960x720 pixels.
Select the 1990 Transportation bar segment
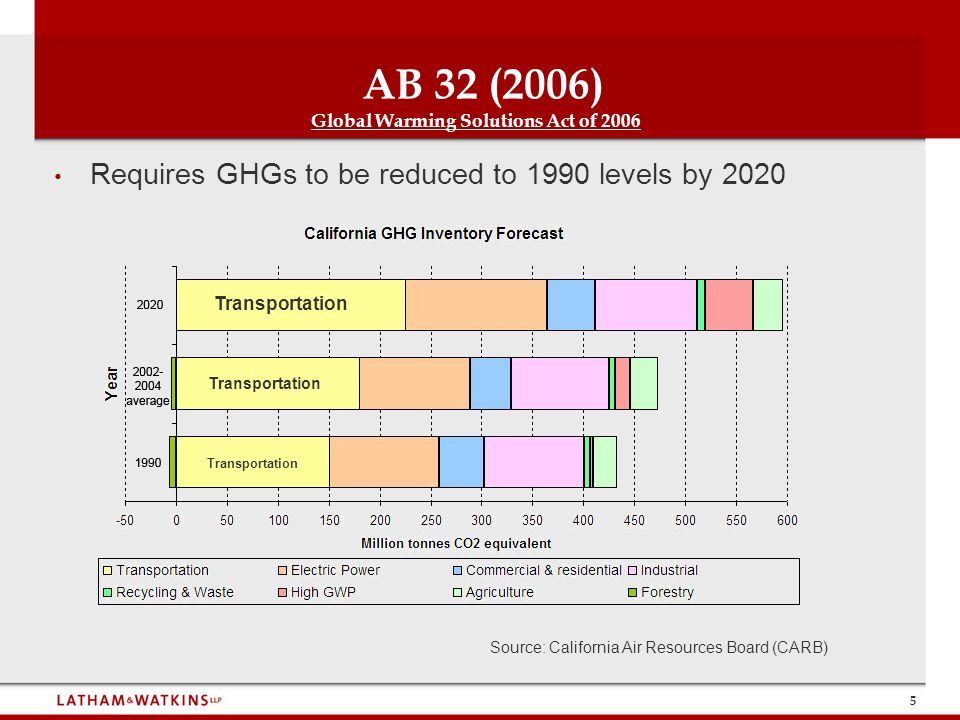pyautogui.click(x=253, y=462)
